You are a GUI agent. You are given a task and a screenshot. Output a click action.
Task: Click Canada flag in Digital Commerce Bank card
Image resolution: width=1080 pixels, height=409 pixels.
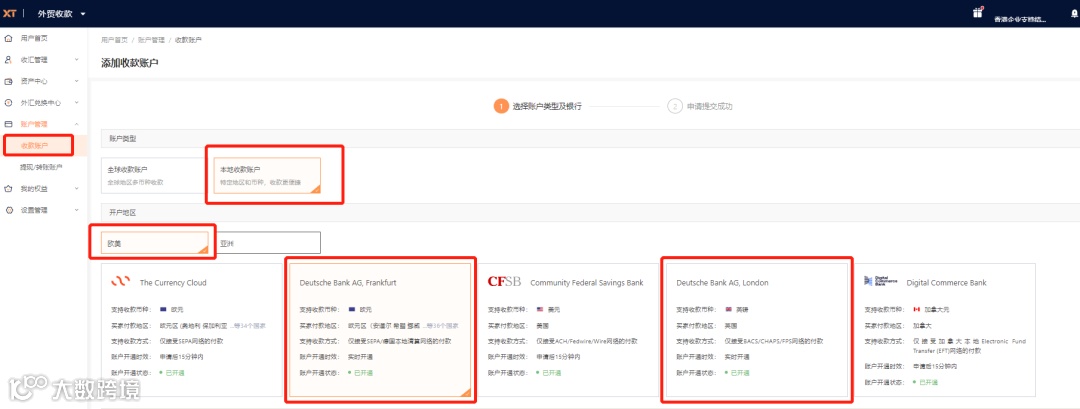917,309
